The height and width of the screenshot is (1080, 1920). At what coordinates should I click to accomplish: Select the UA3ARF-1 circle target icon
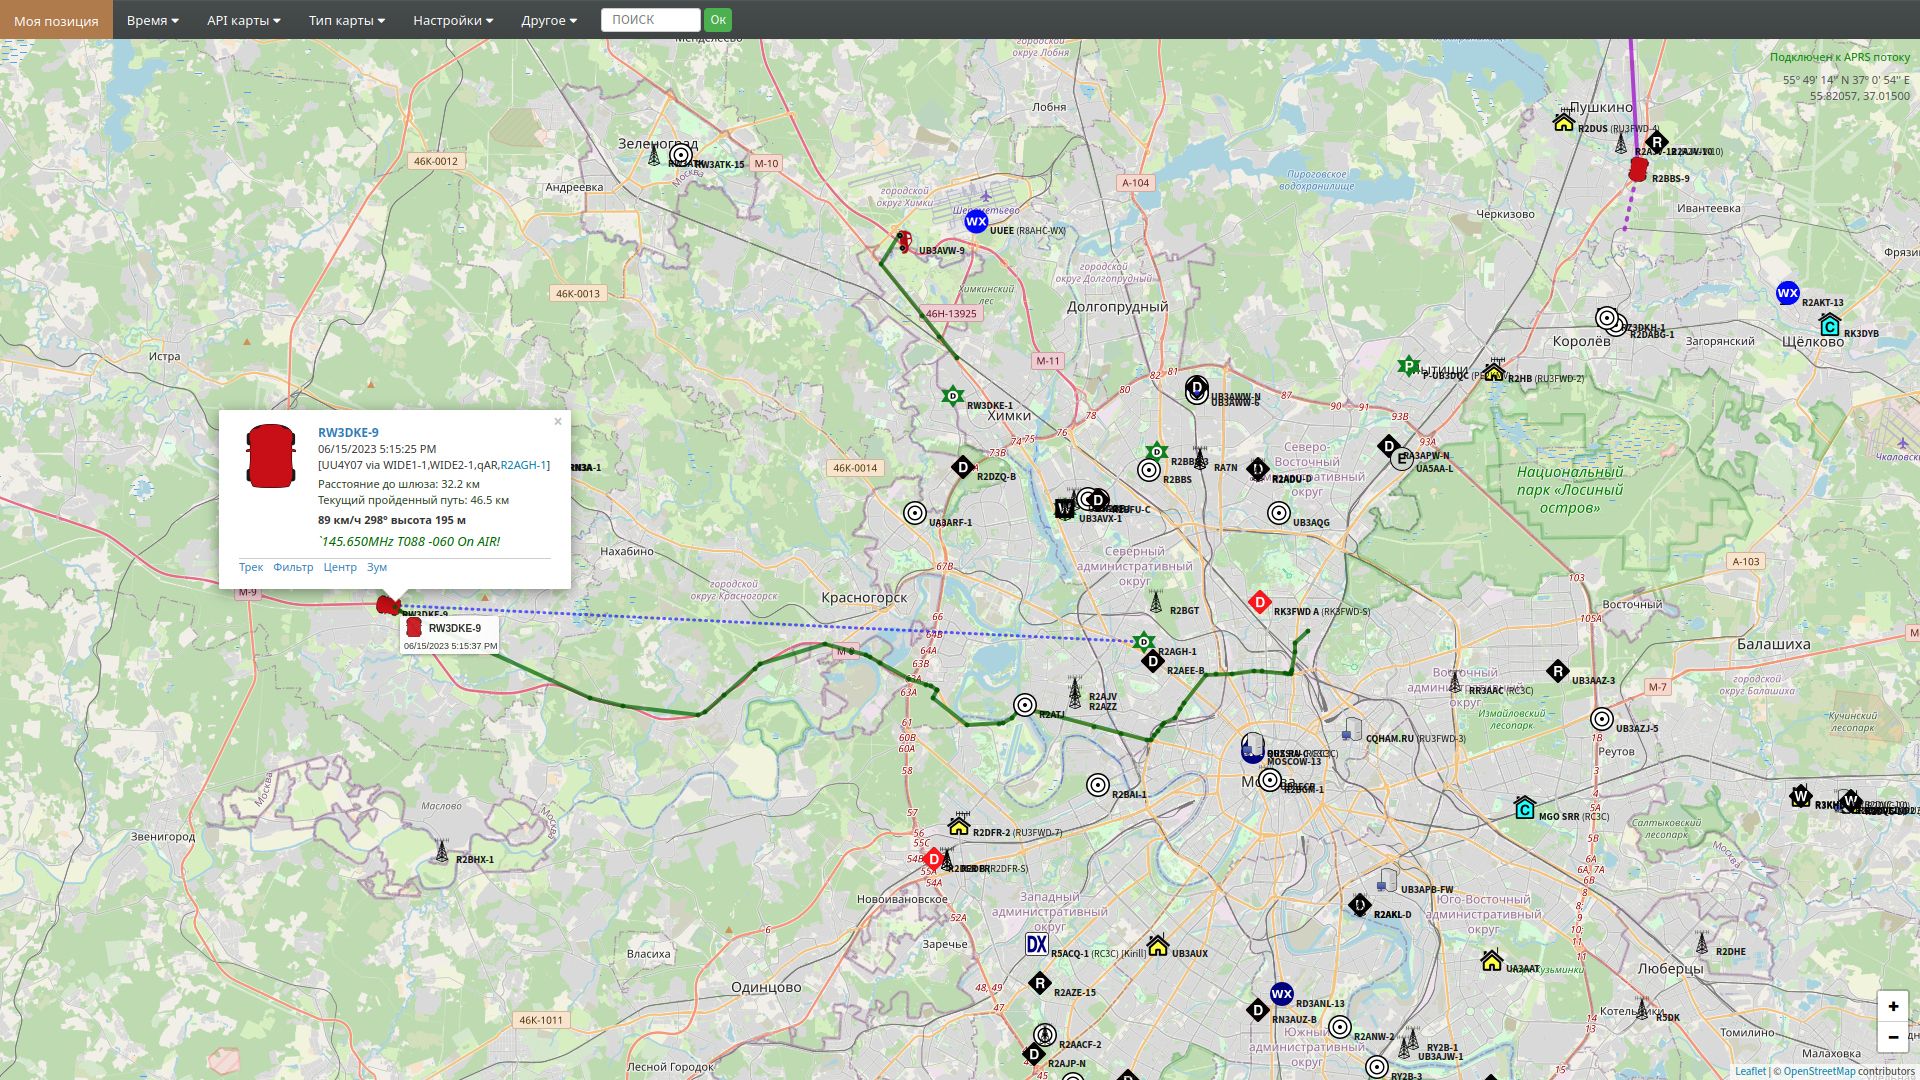(915, 513)
